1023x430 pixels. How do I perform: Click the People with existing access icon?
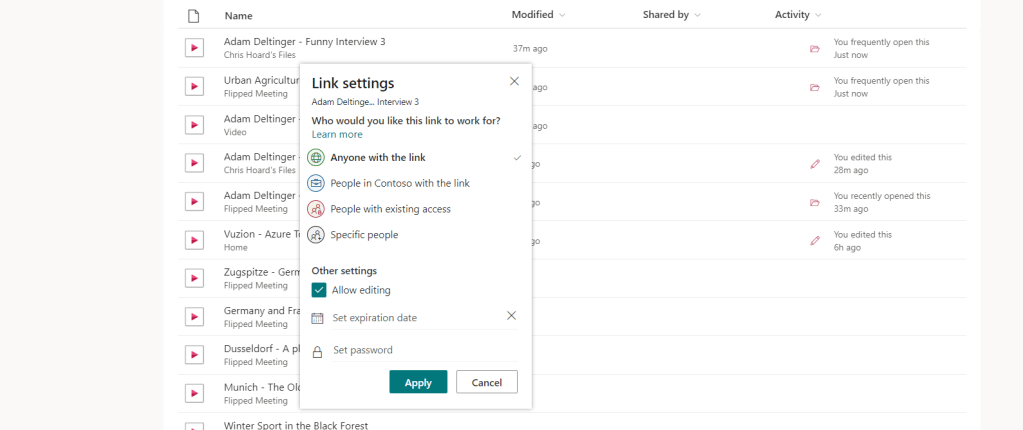tap(316, 209)
